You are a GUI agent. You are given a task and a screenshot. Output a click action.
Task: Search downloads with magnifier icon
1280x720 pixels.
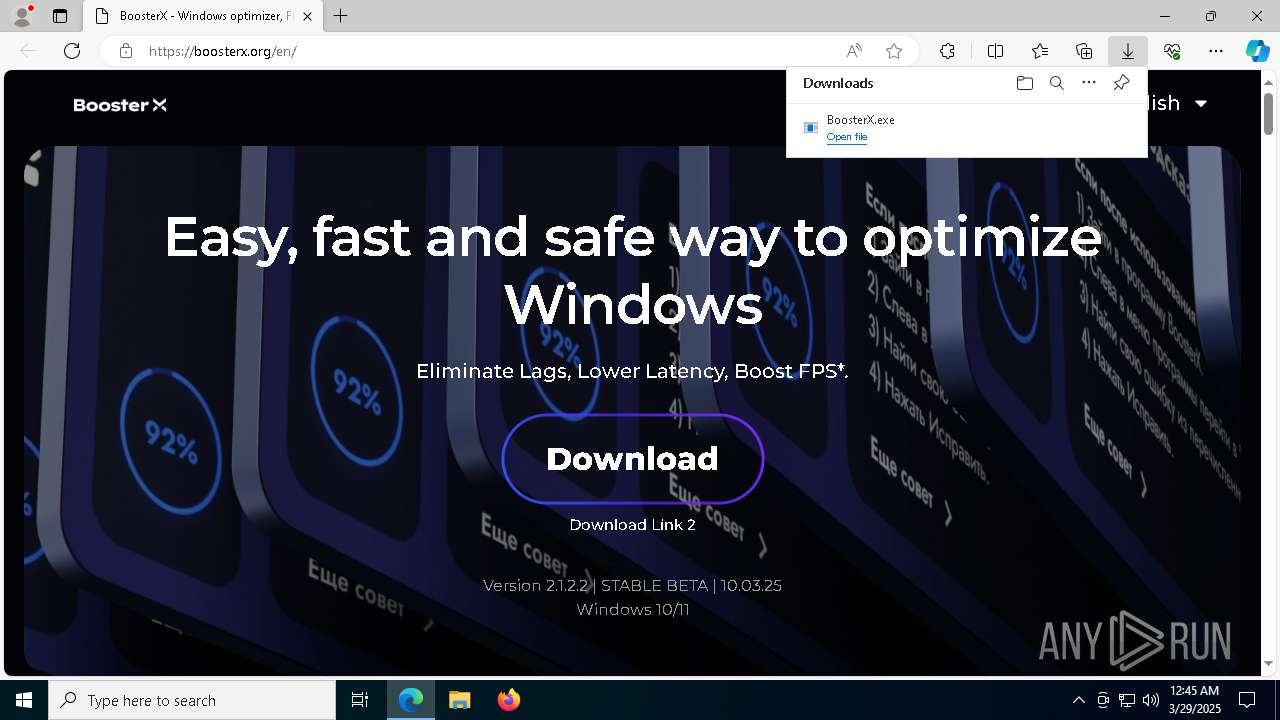[1056, 83]
